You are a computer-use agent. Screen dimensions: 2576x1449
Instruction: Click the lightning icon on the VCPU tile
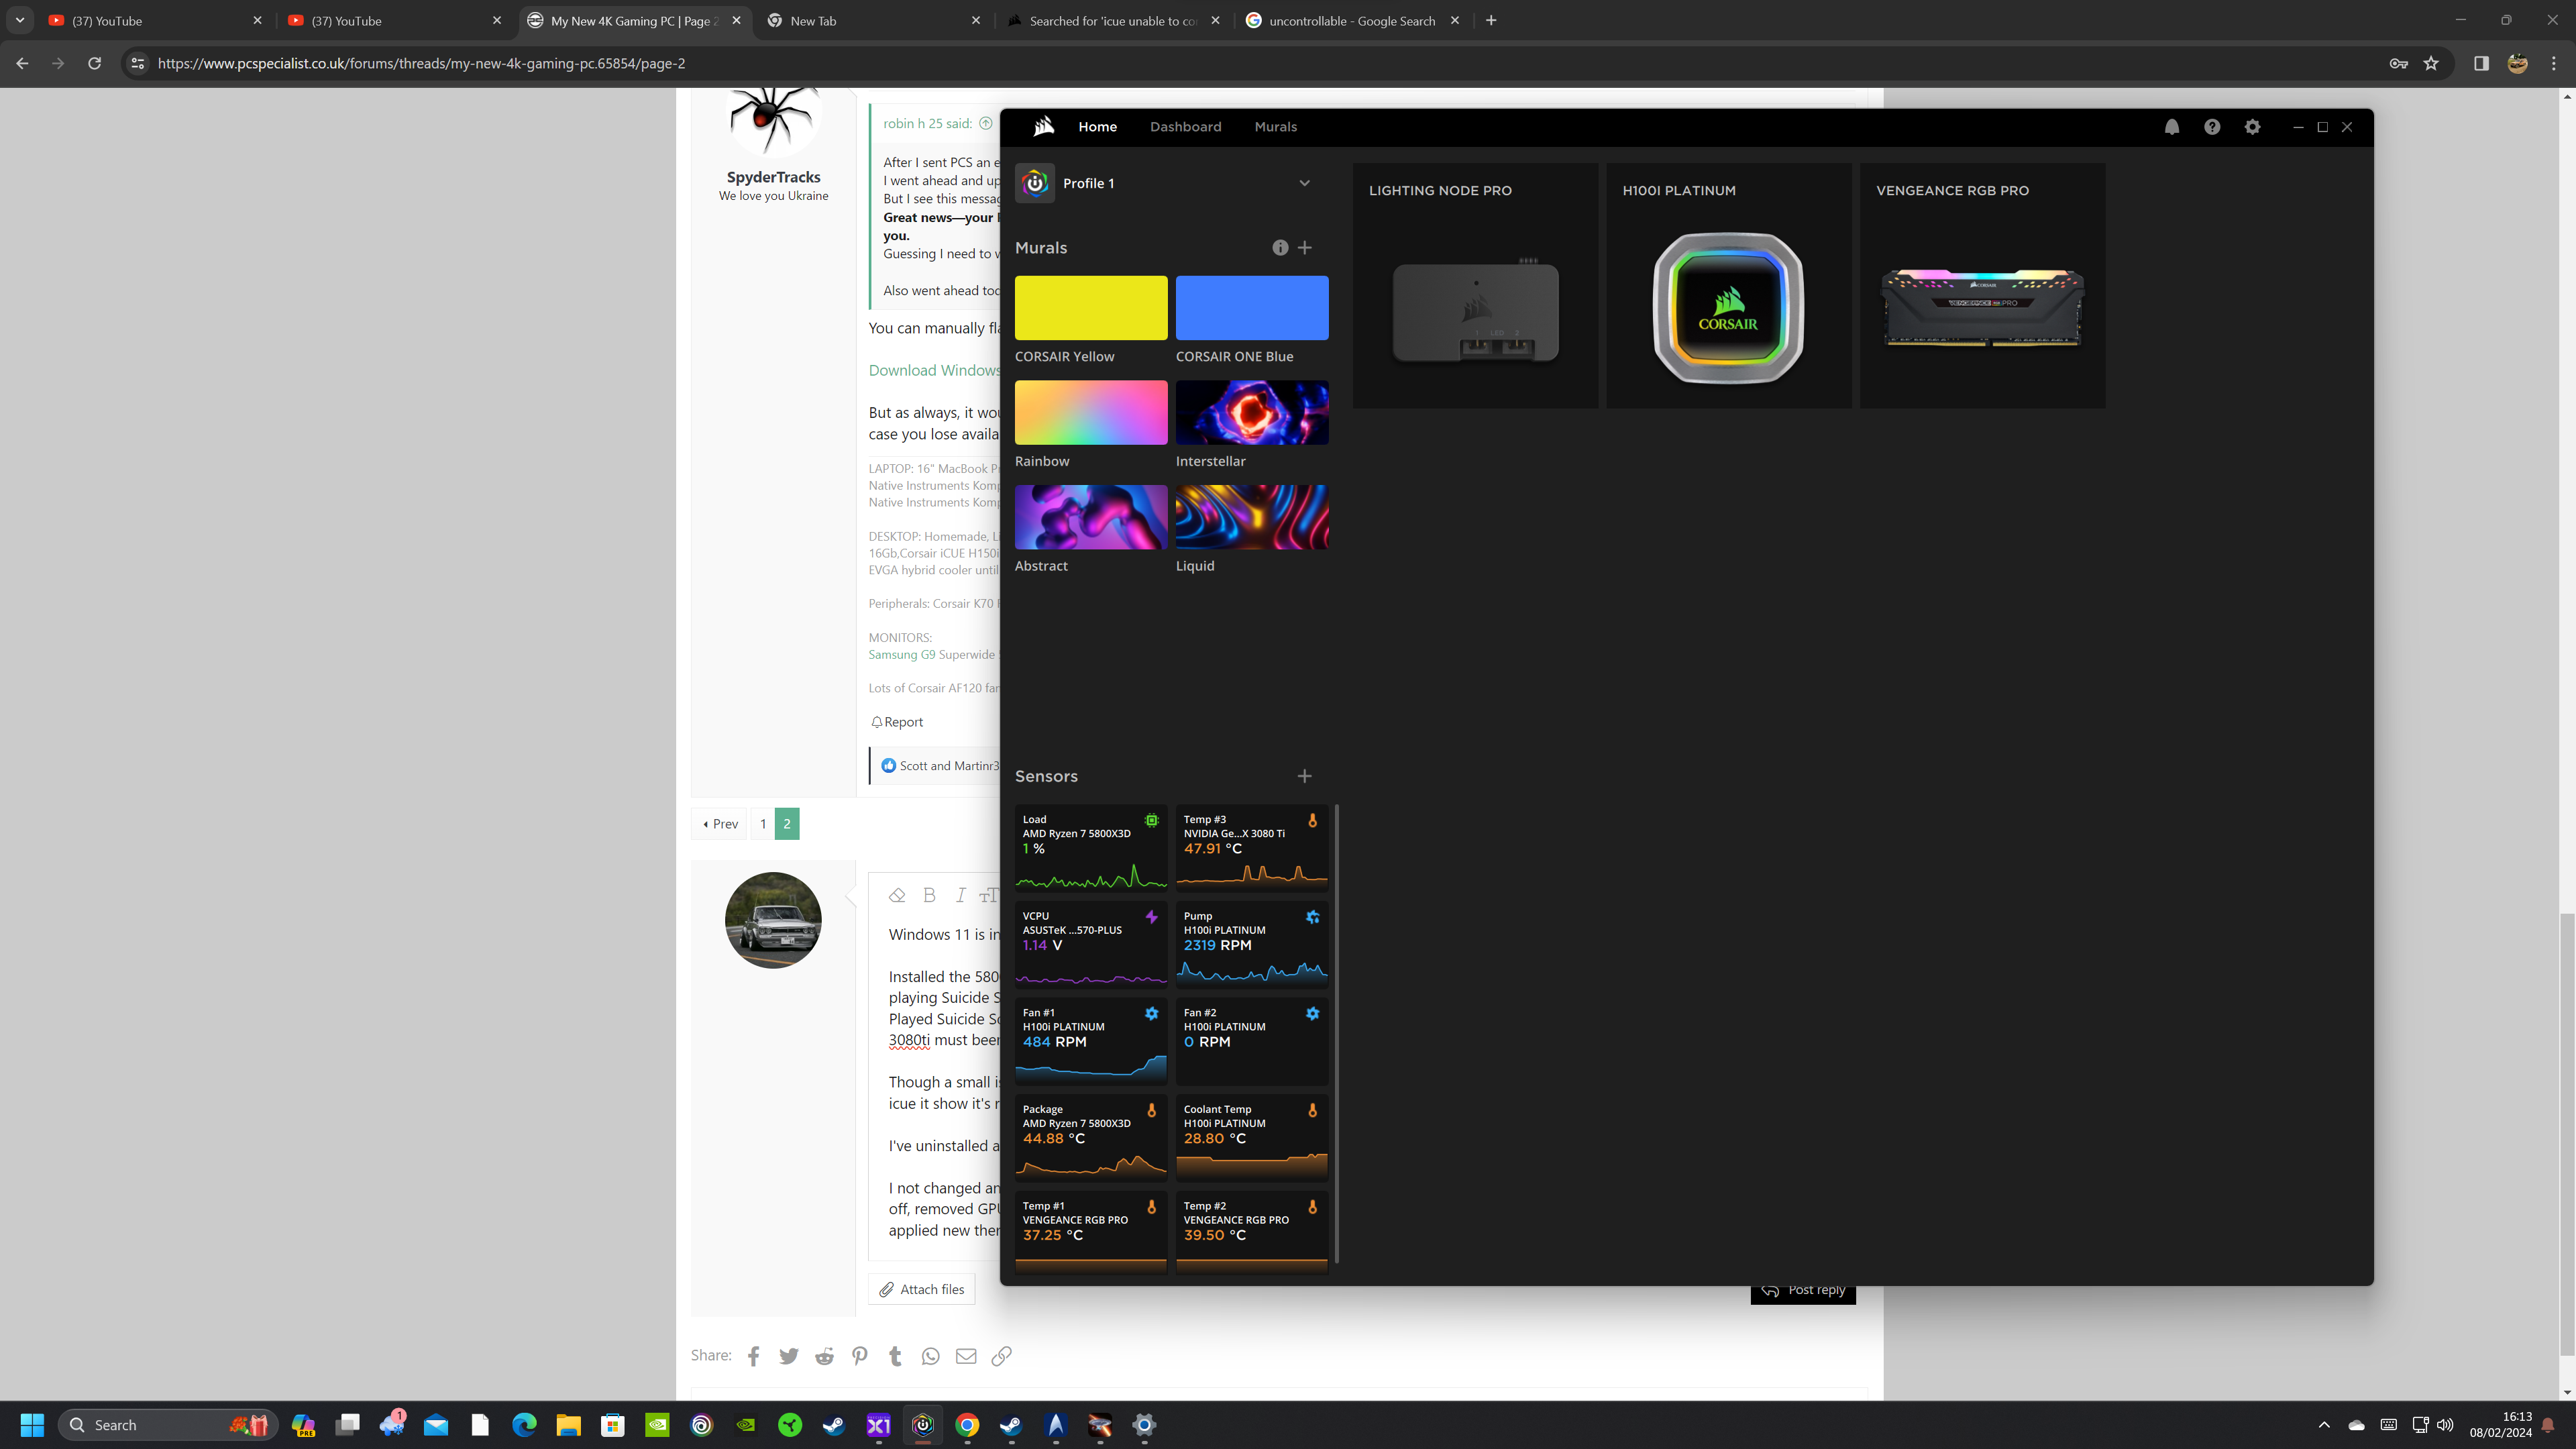point(1151,917)
